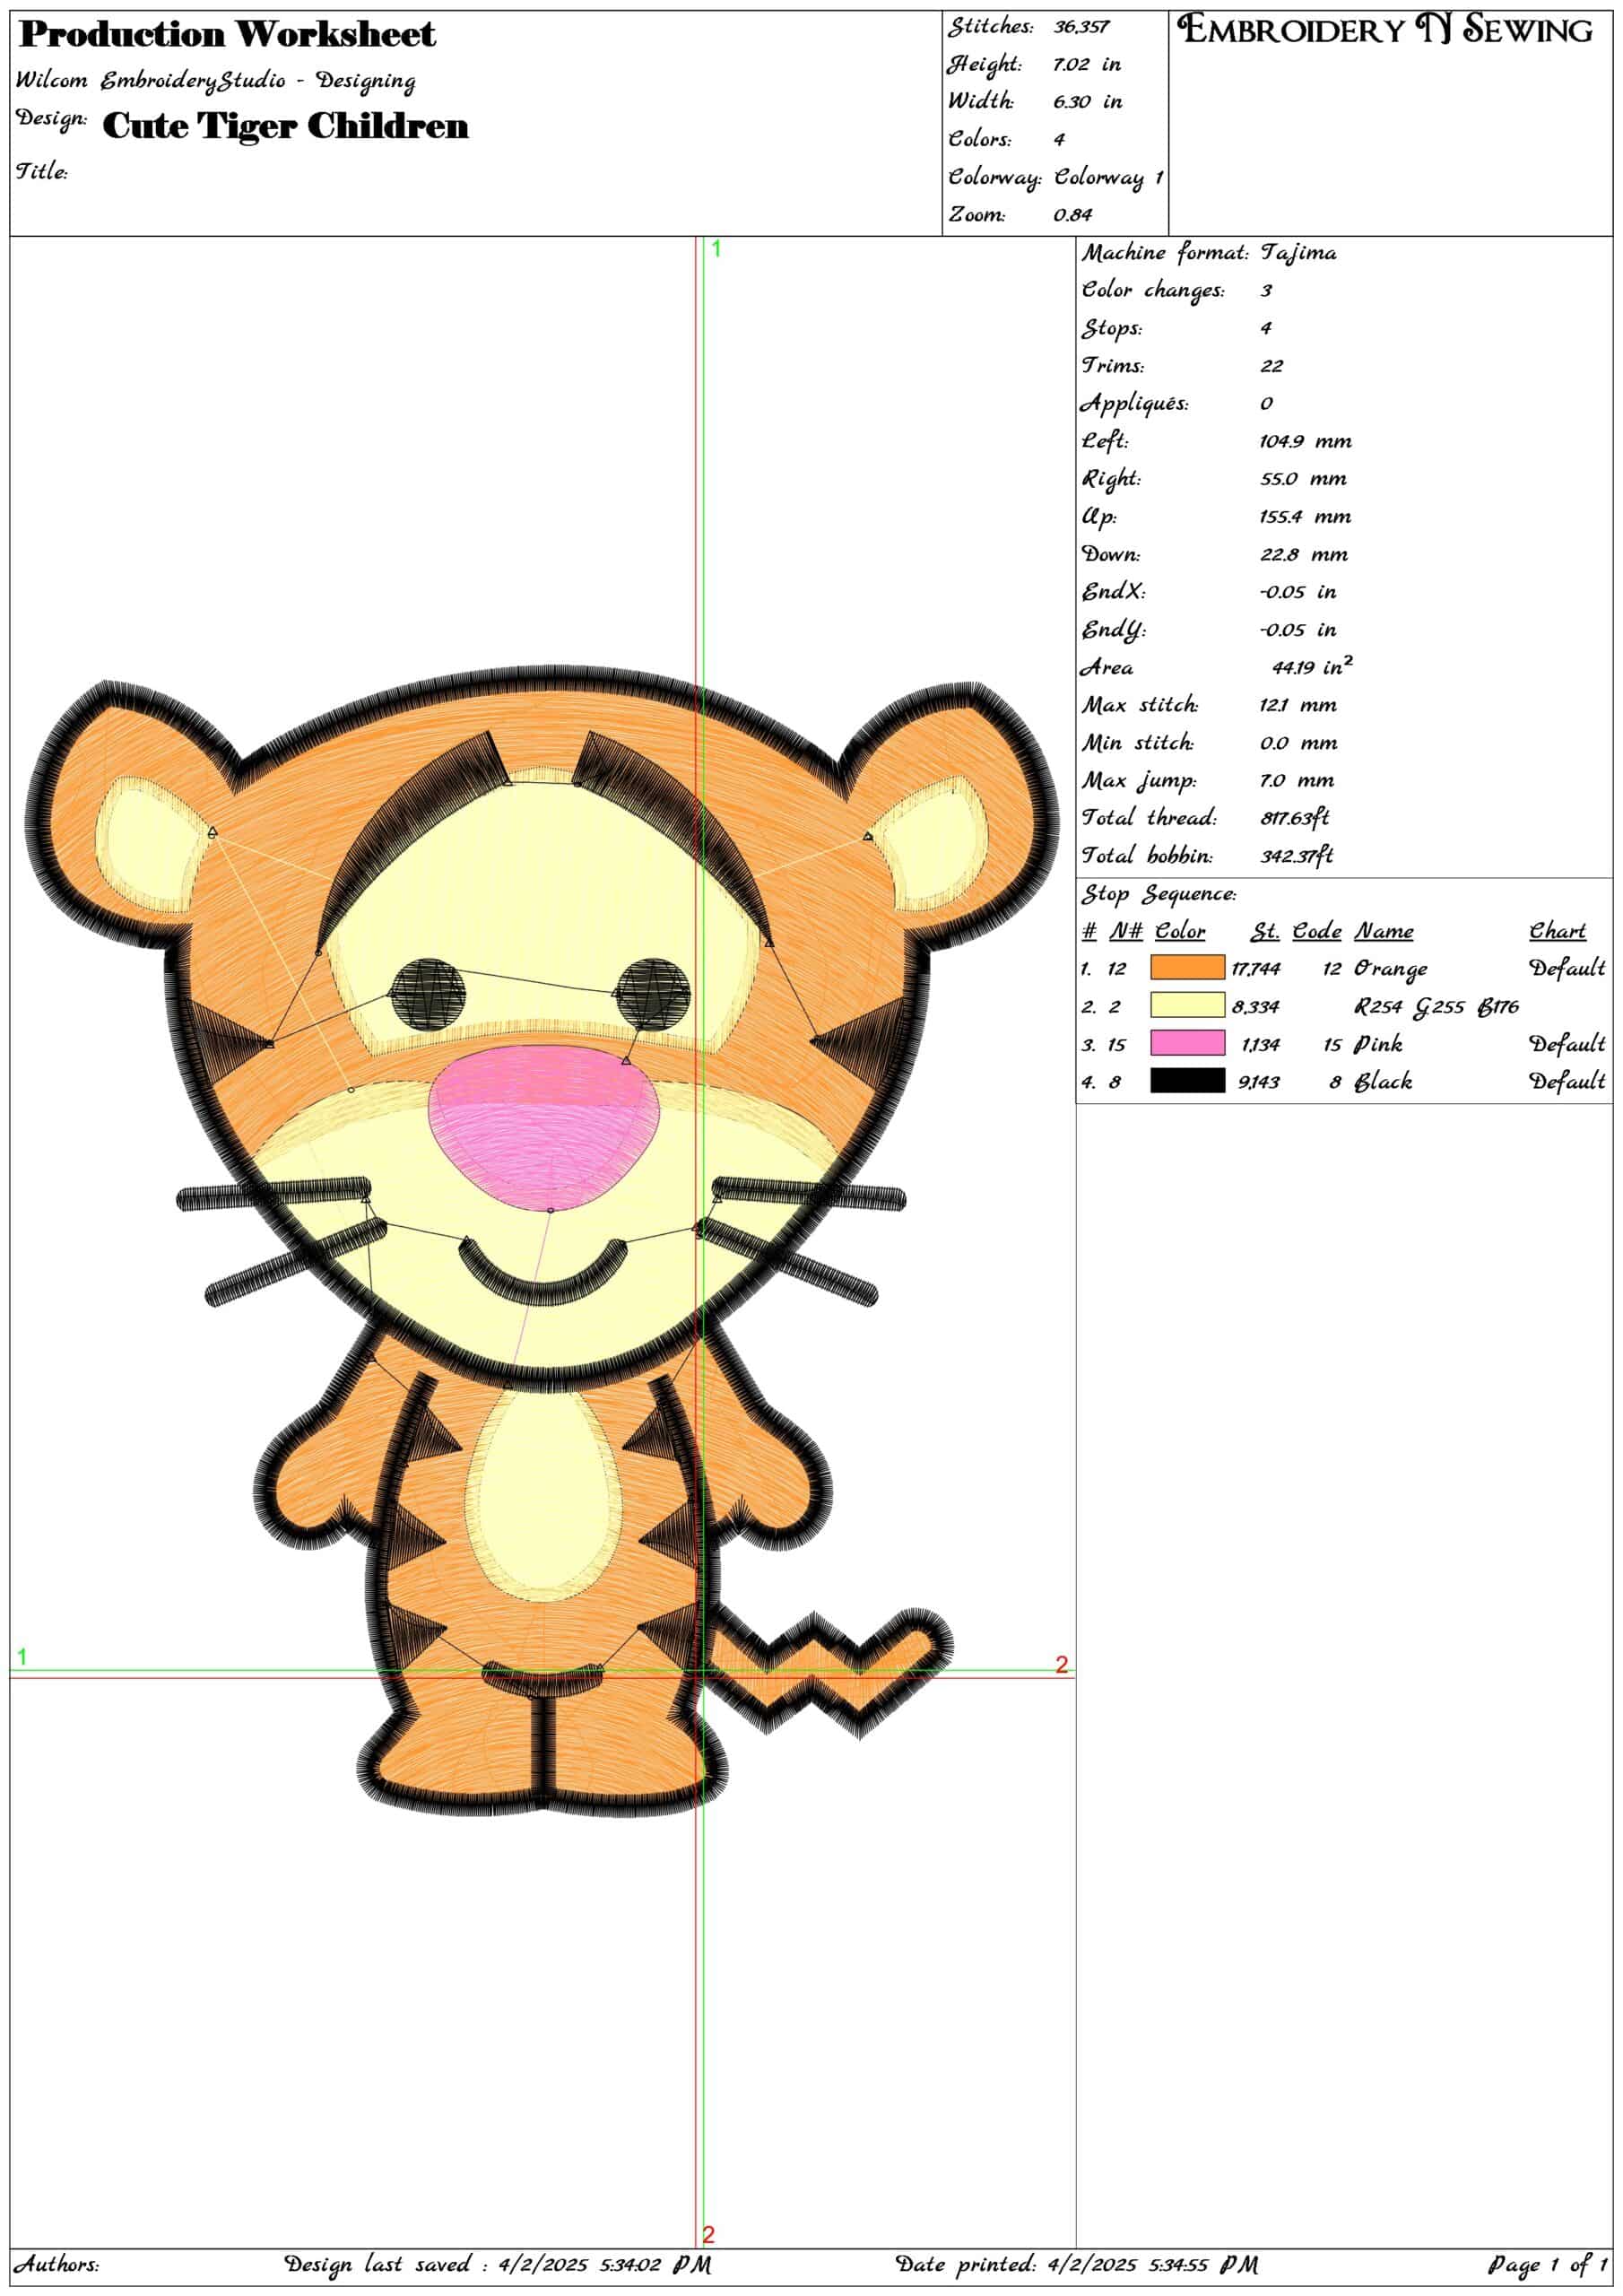Click the 'Page 1 of 1' footer text

click(1548, 2265)
